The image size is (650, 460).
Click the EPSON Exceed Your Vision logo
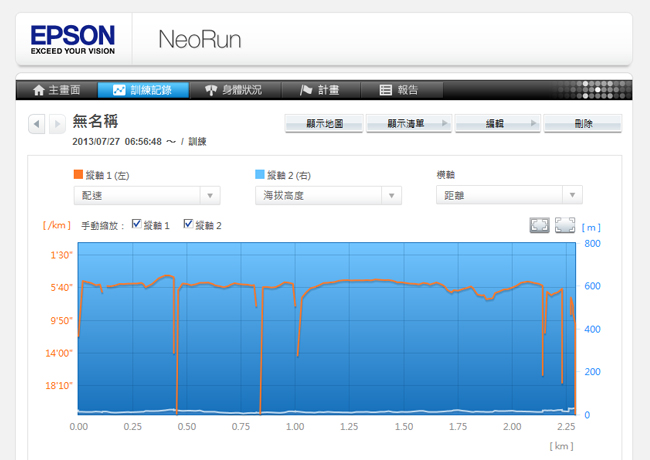tap(73, 40)
